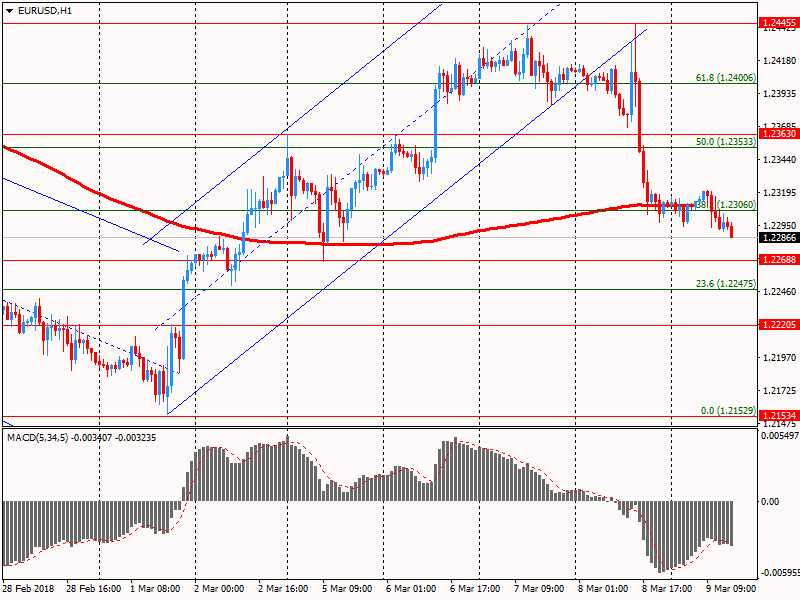Screen dimensions: 800x600
Task: Click the MACD scale value 0.005497
Action: [780, 436]
